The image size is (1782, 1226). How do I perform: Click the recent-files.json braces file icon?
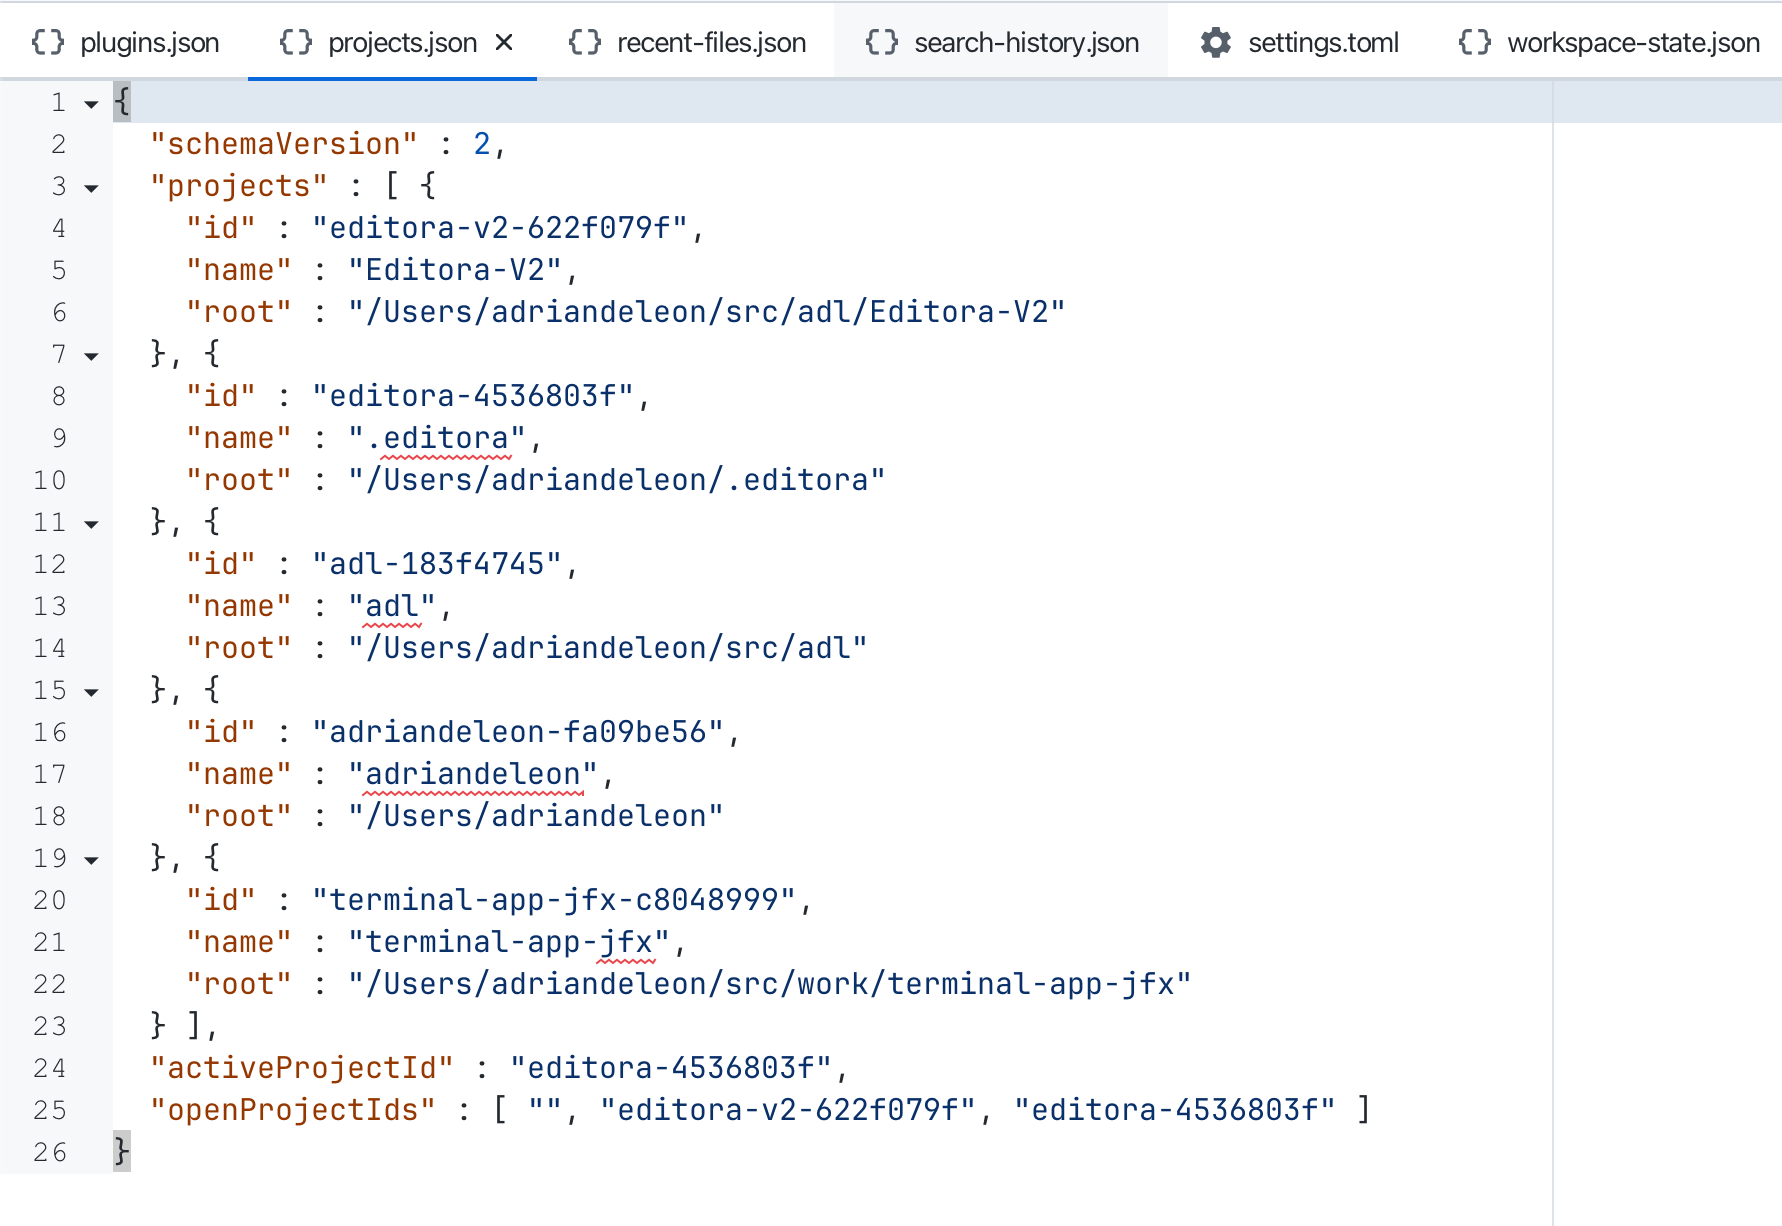tap(585, 42)
